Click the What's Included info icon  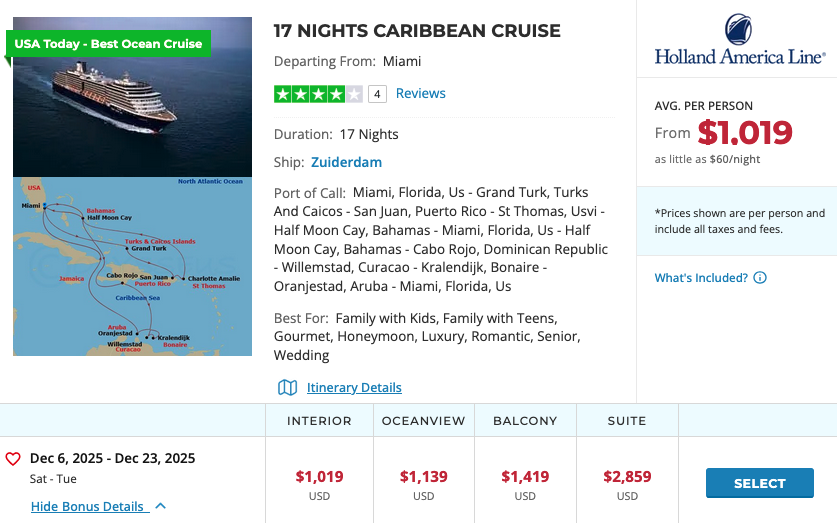[x=760, y=278]
